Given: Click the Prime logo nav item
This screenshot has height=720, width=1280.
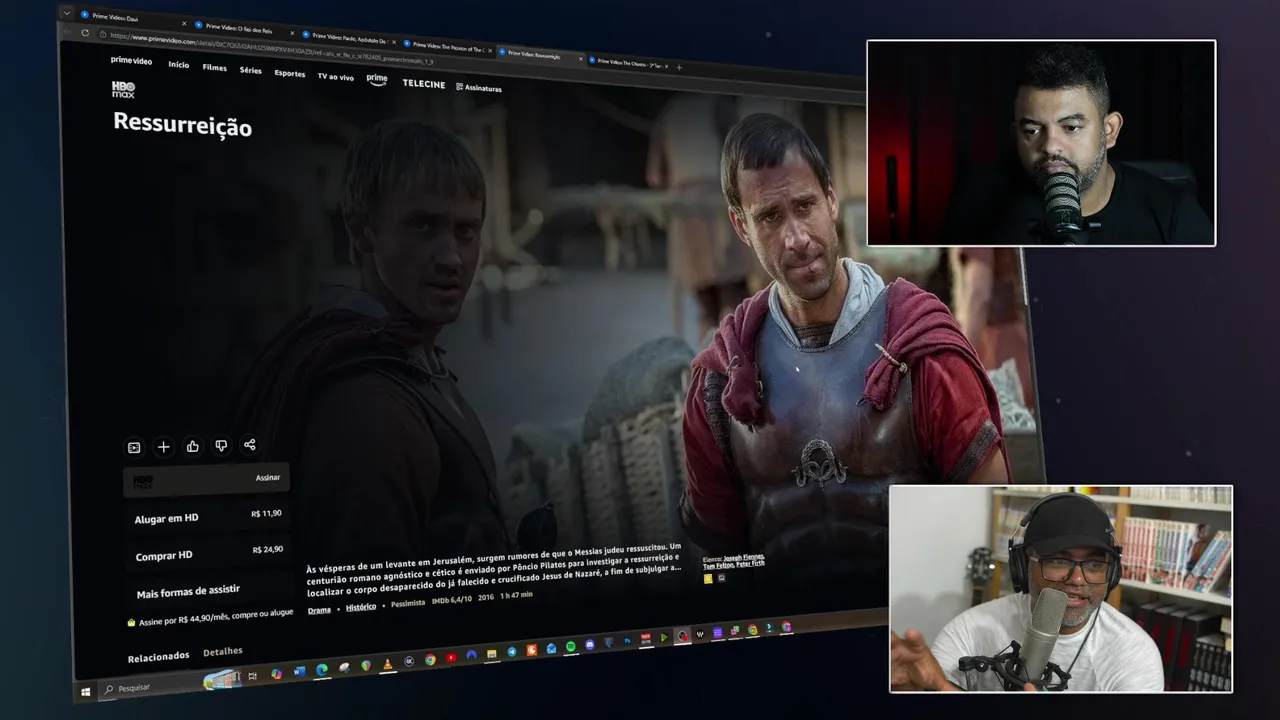Looking at the screenshot, I should click(377, 80).
